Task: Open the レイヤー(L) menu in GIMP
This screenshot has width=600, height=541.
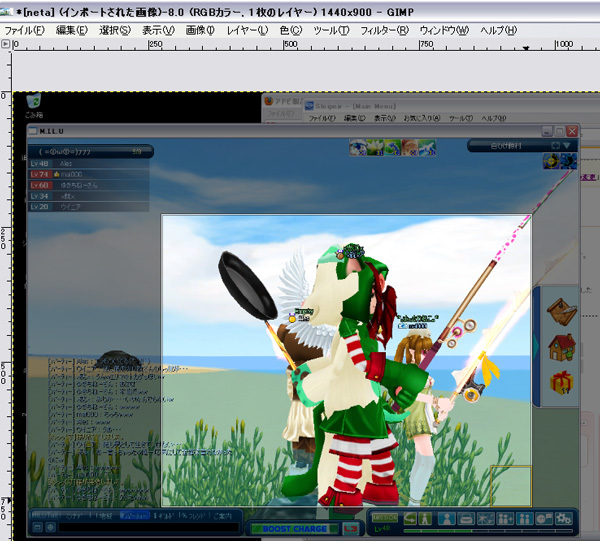Action: (x=247, y=30)
